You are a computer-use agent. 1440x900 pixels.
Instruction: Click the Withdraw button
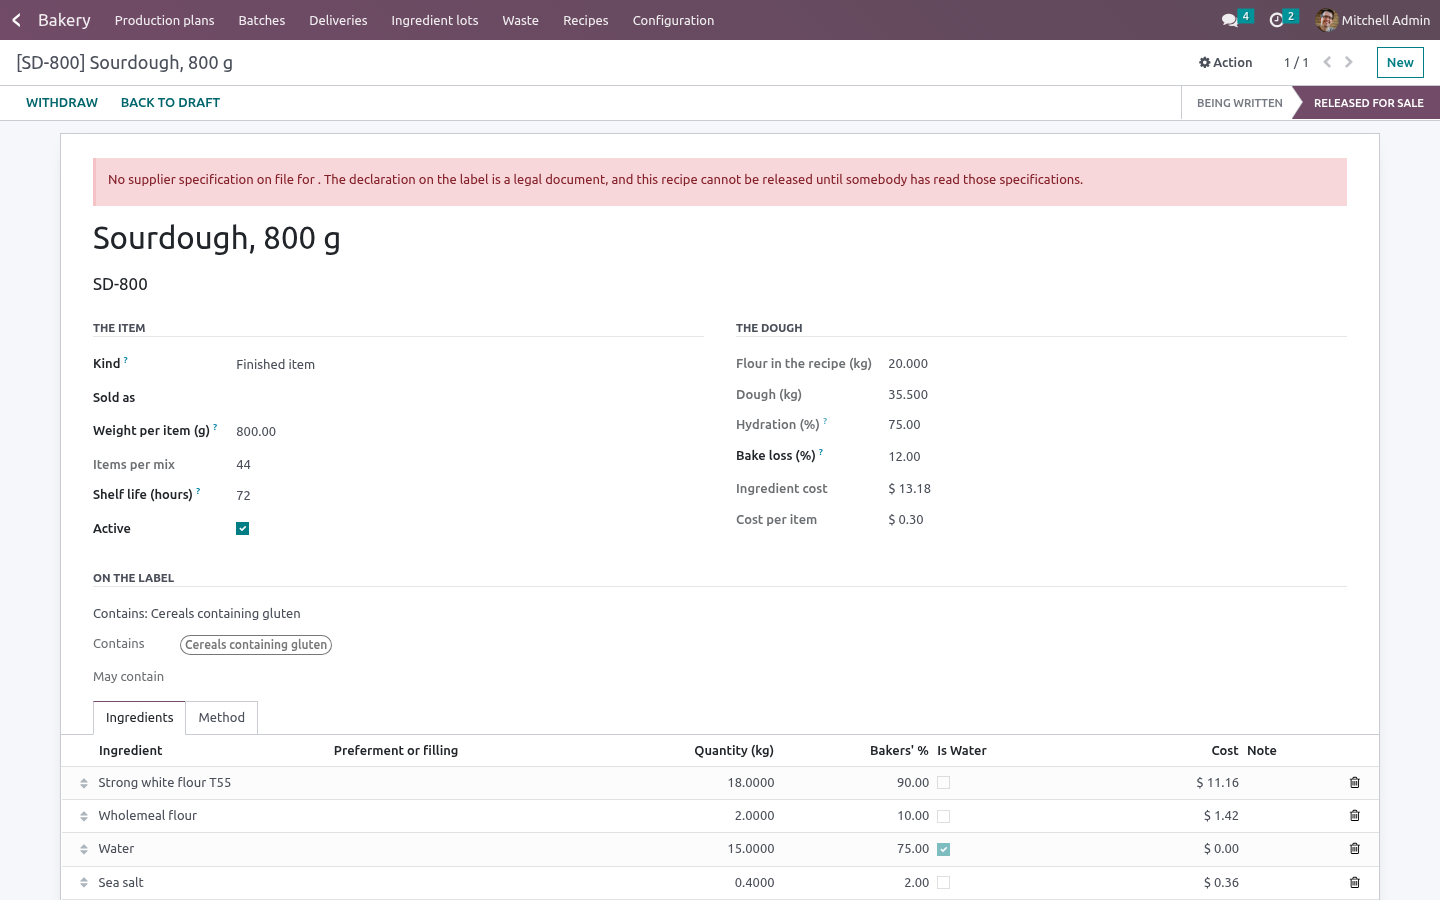(x=62, y=103)
